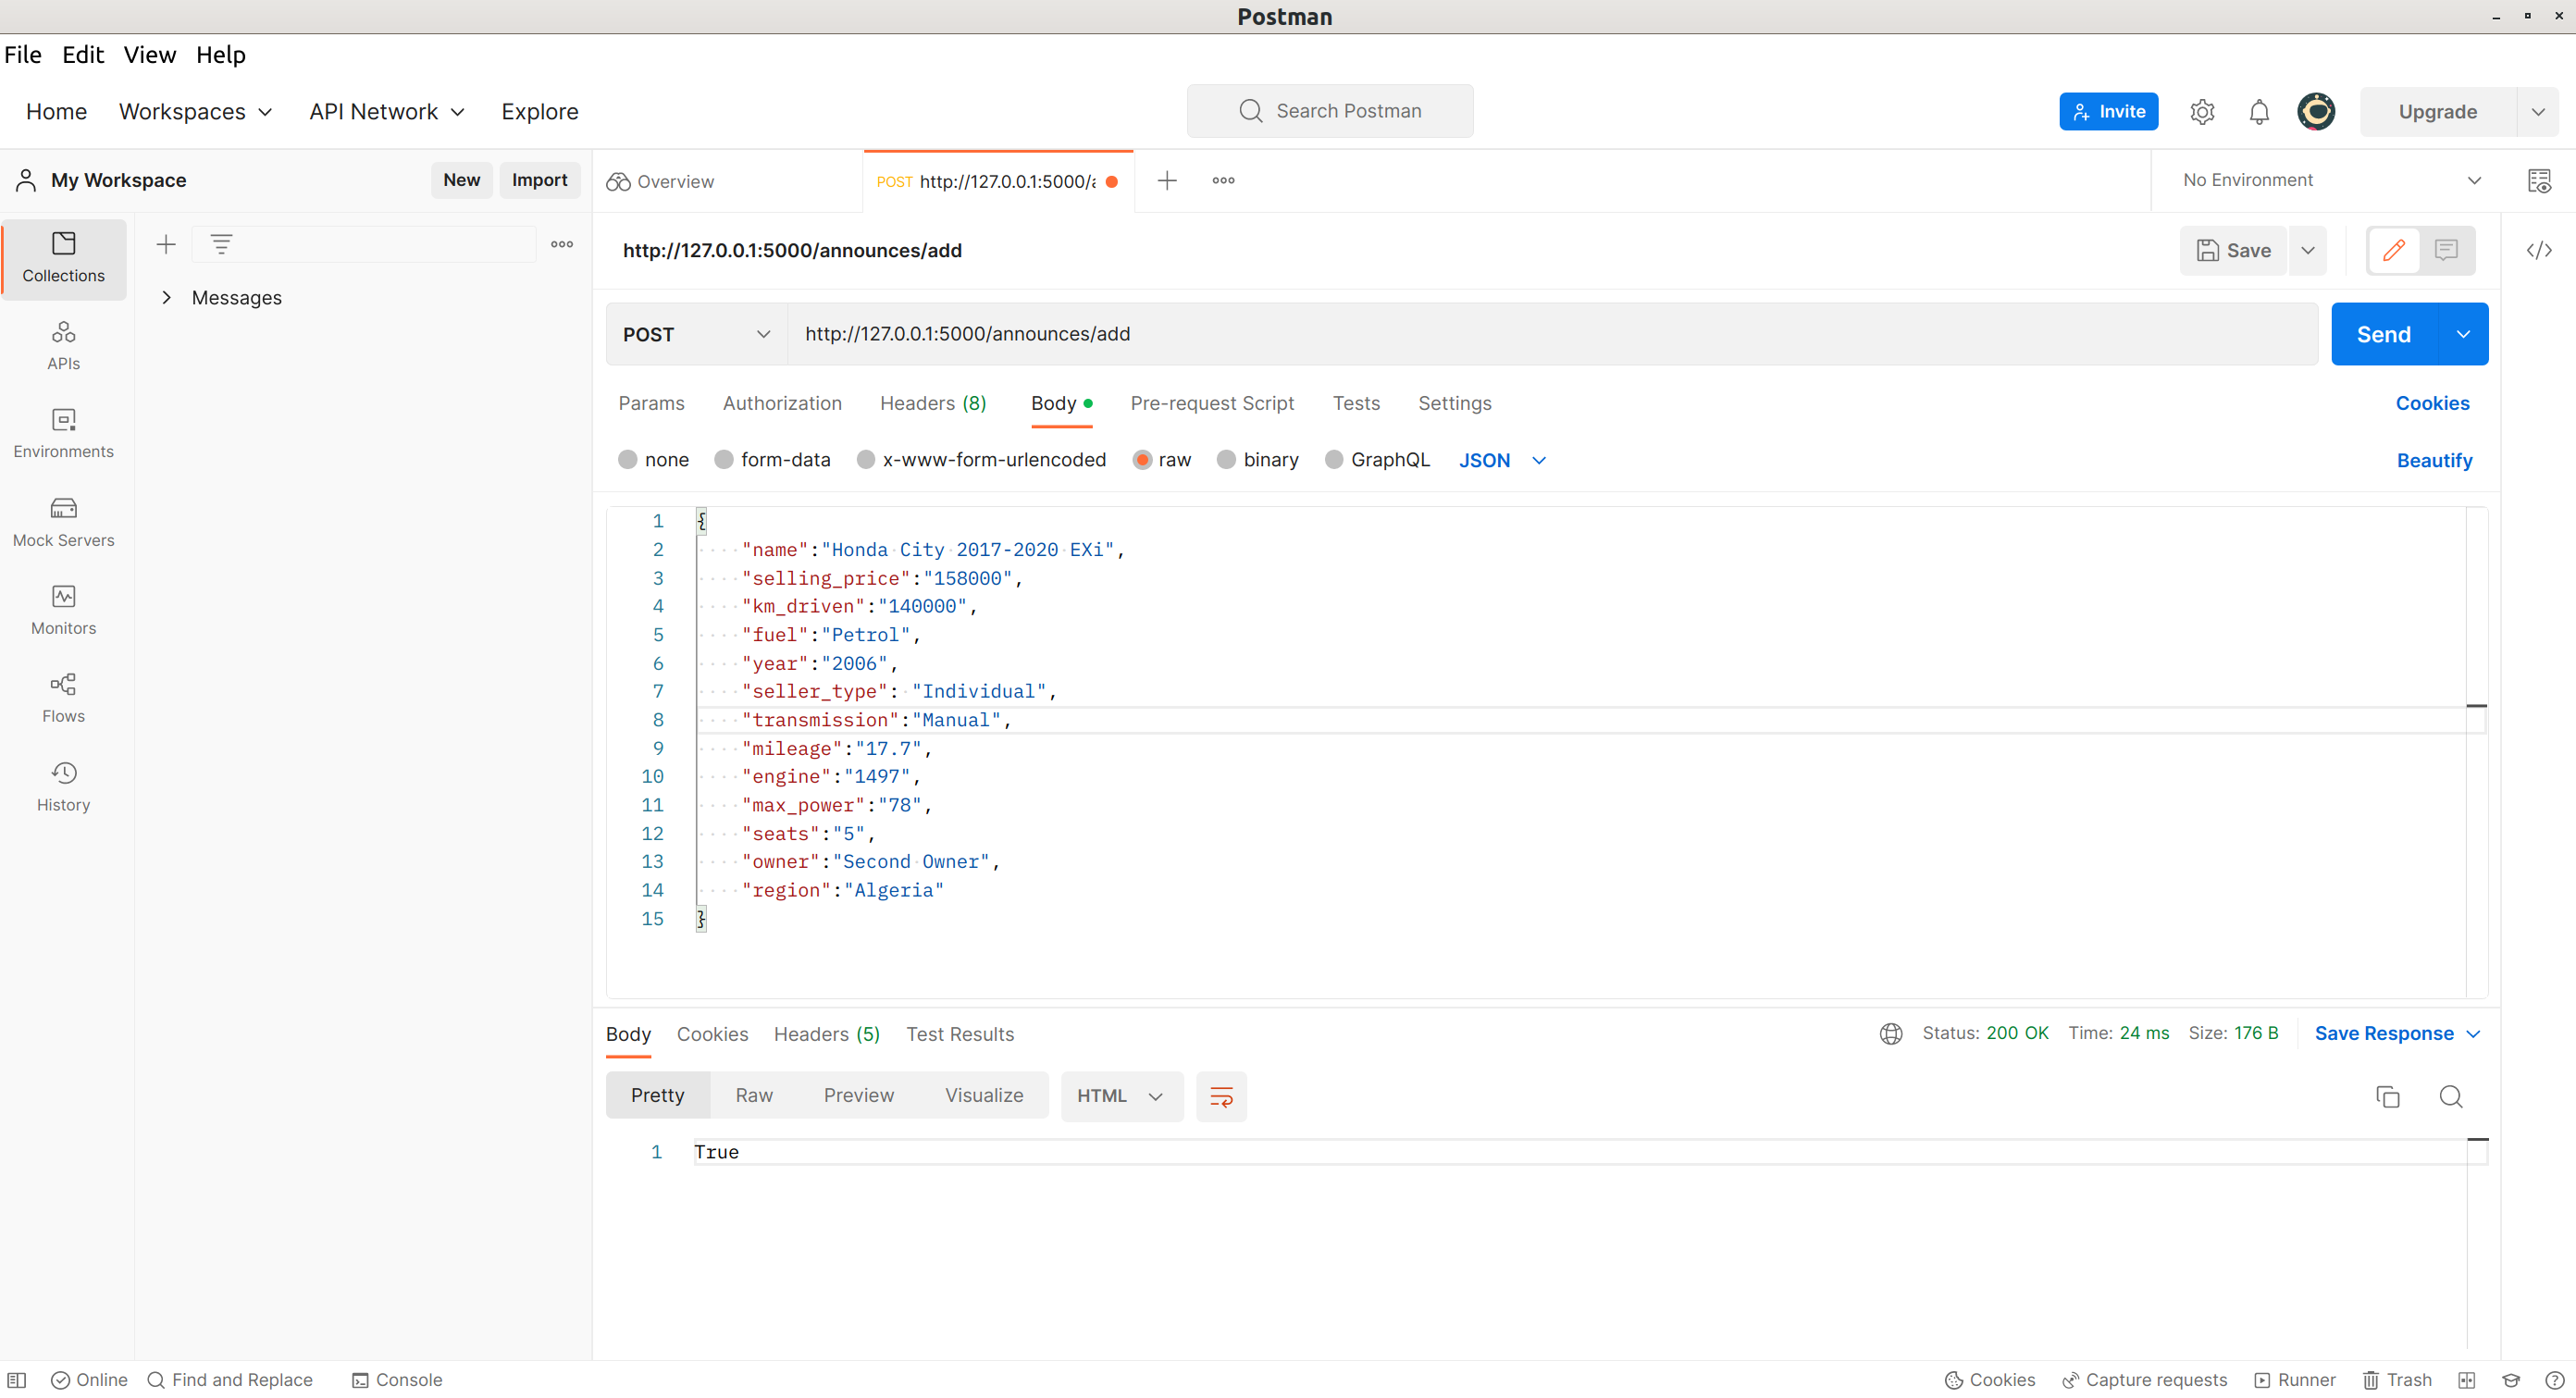Open the notifications bell
2576x1398 pixels.
(x=2258, y=112)
